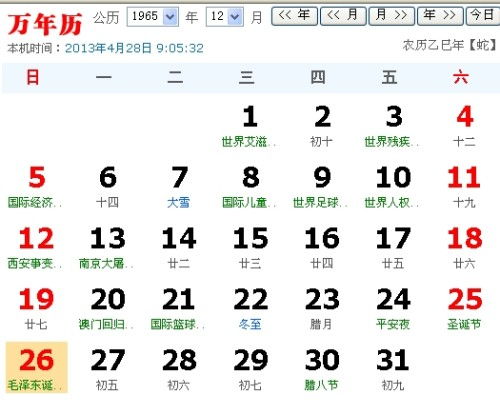Image resolution: width=500 pixels, height=415 pixels.
Task: Click the 农历乙巳年【蛇】 label
Action: point(450,45)
